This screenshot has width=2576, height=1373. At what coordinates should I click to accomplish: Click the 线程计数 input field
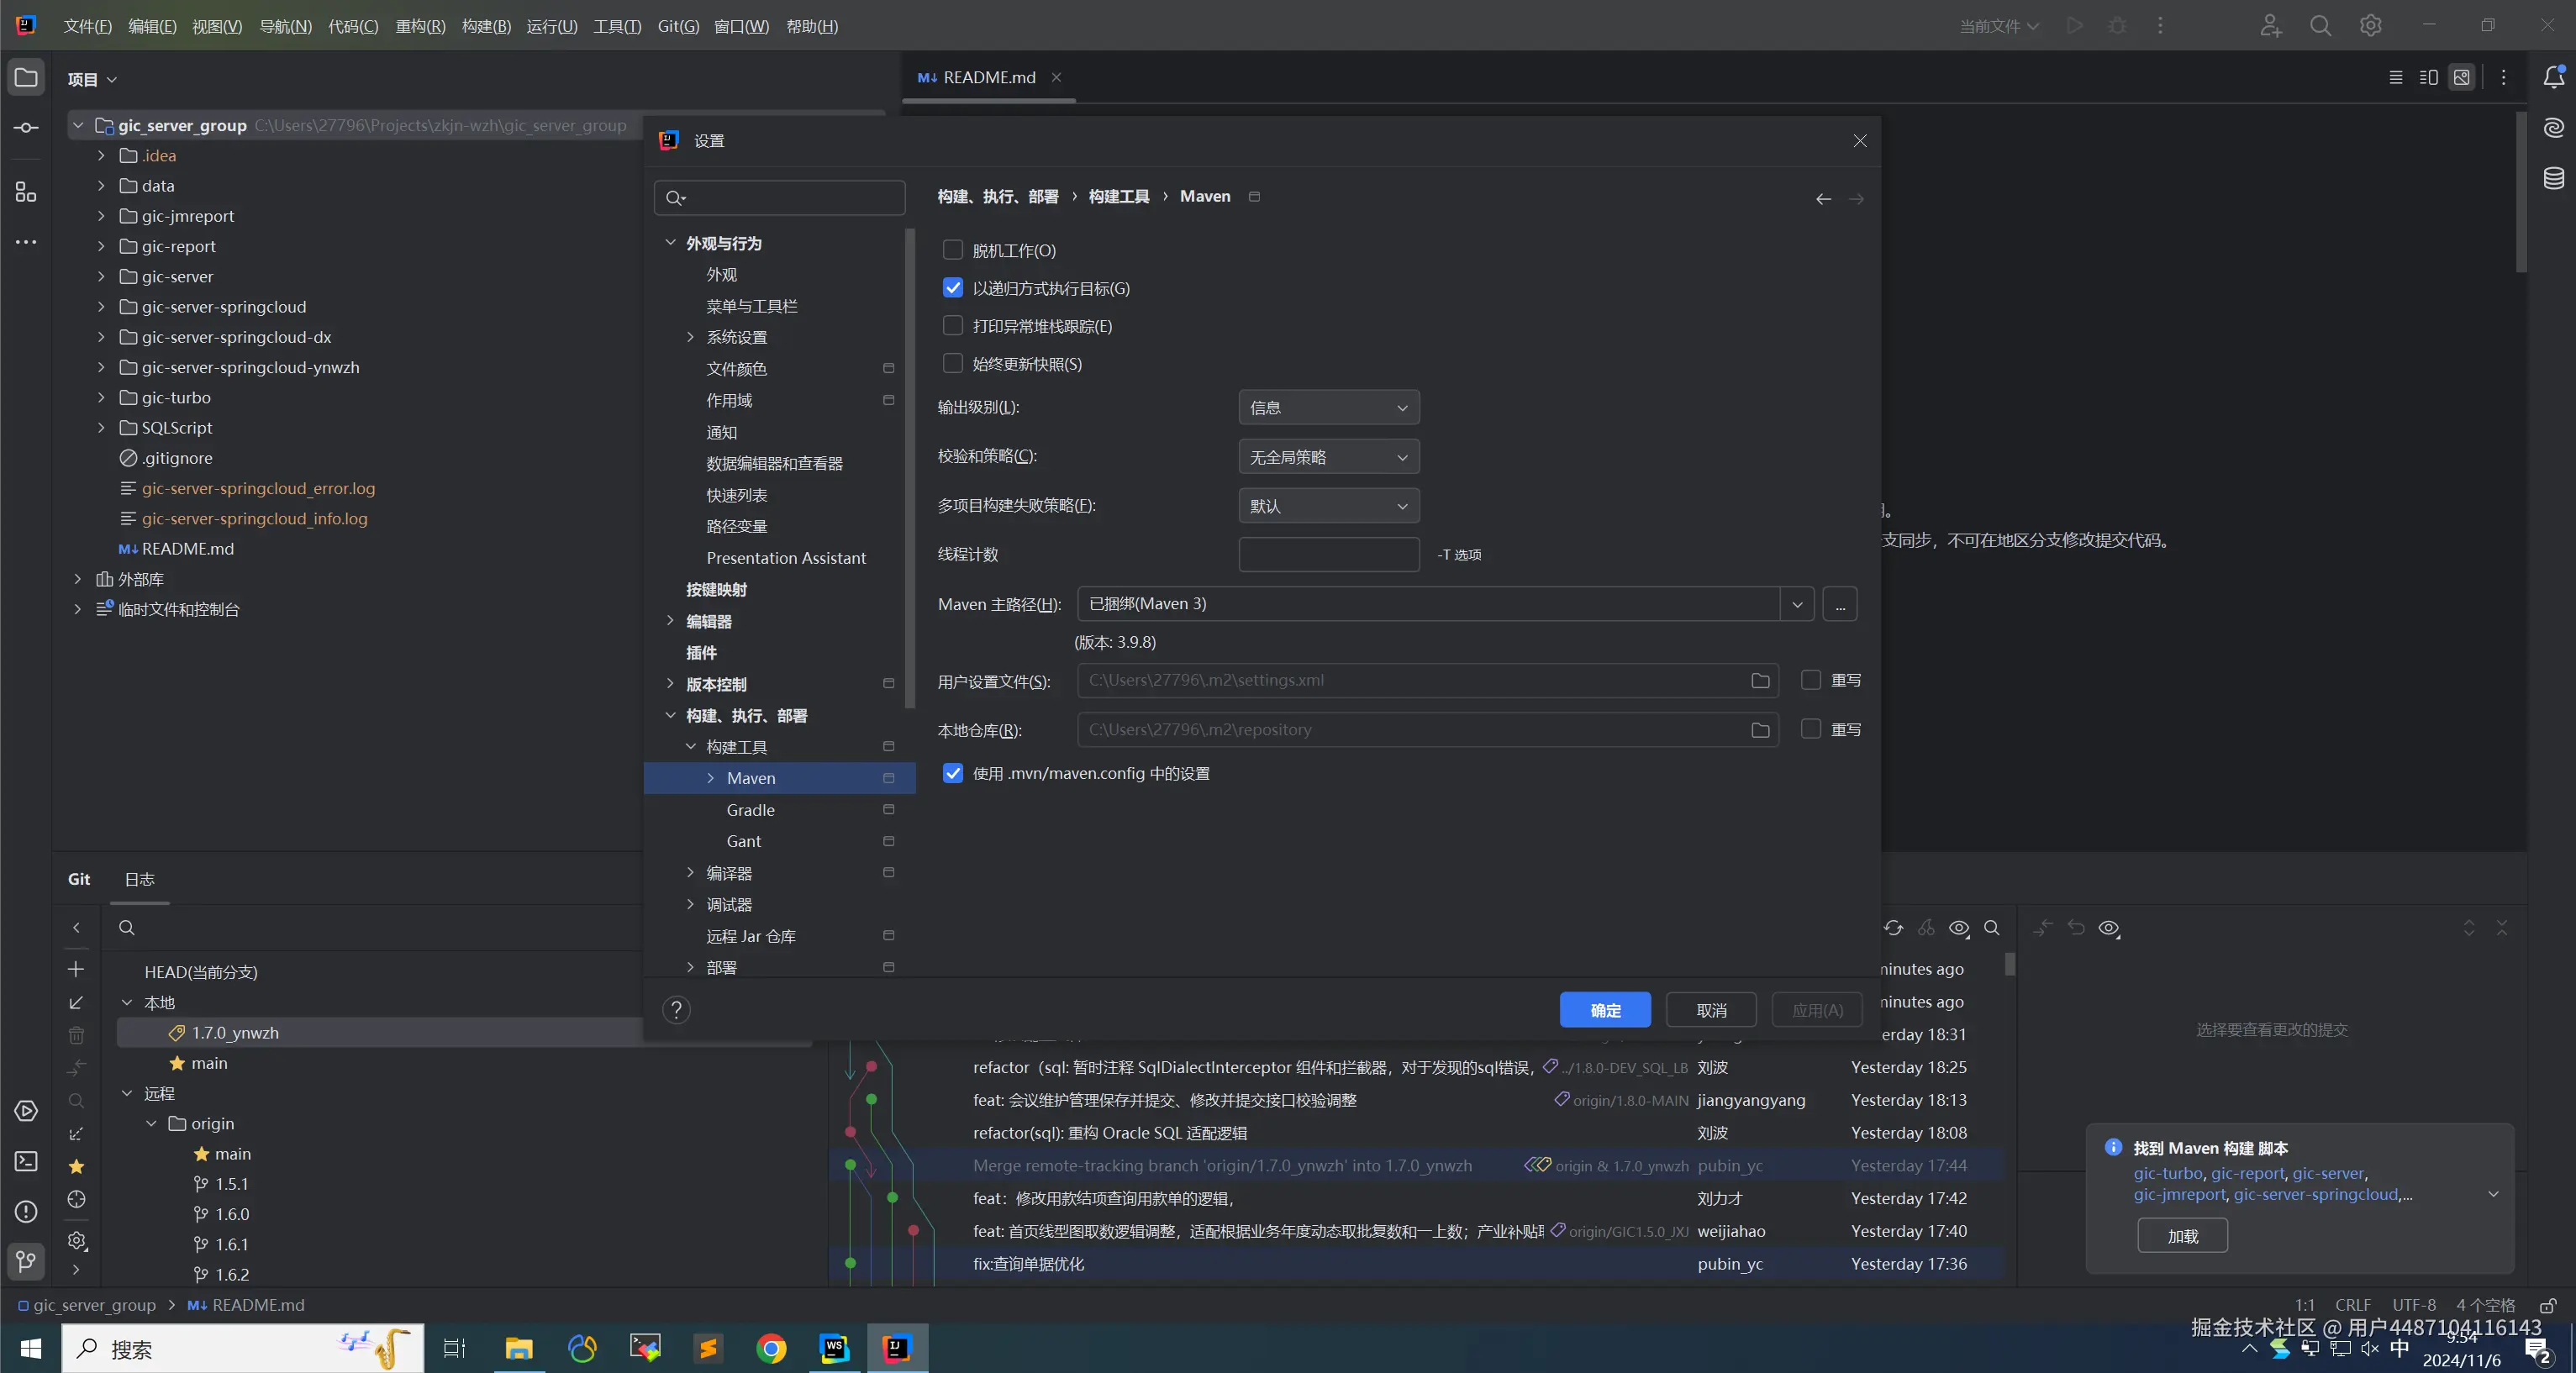[1328, 555]
